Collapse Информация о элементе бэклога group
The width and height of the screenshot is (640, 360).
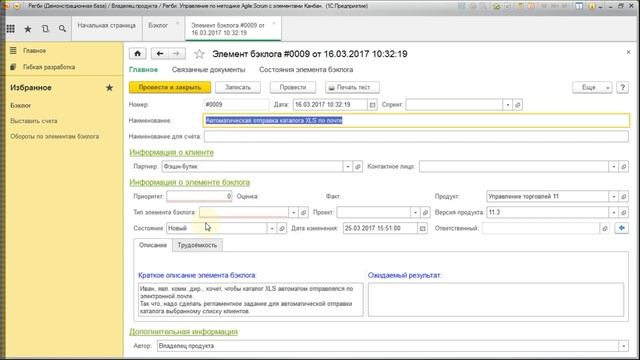coord(189,182)
